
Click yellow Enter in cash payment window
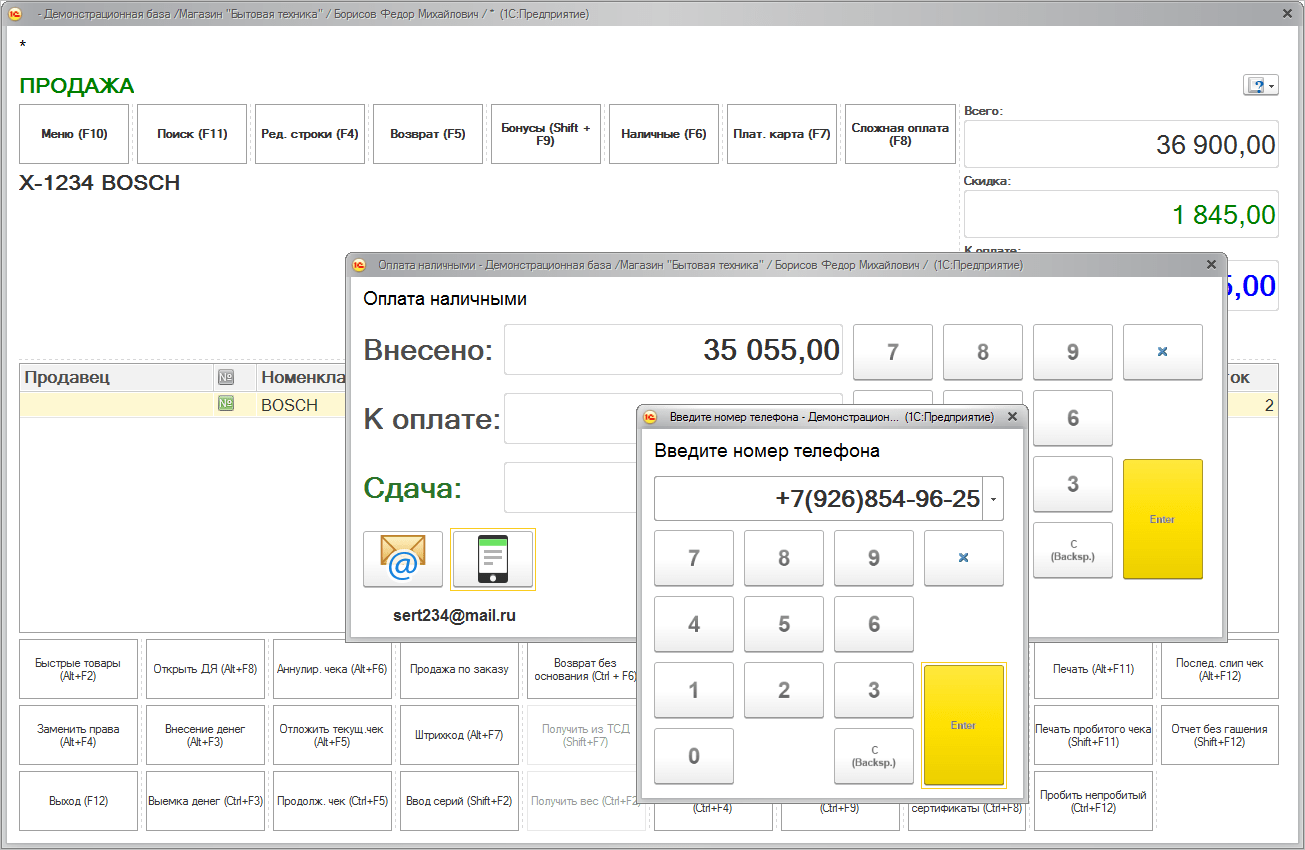pyautogui.click(x=1163, y=519)
